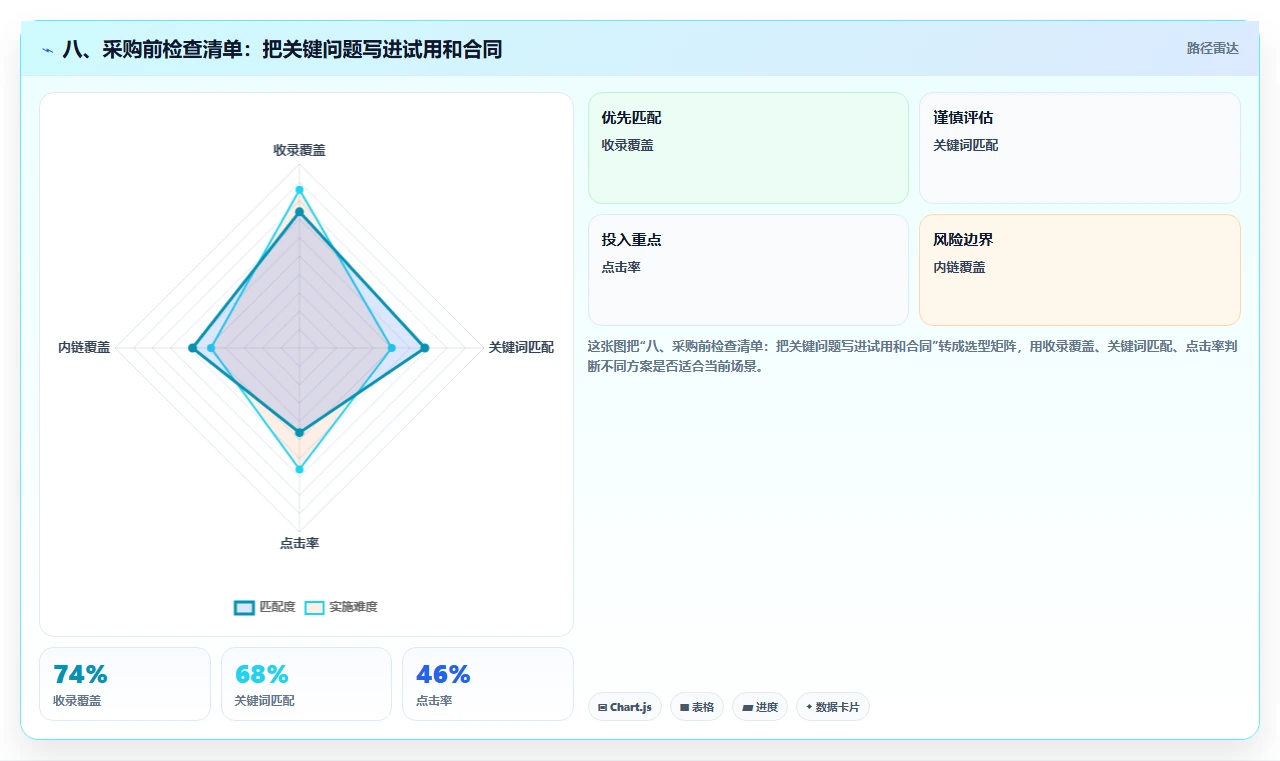The image size is (1280, 761).
Task: Click the 进度 tag
Action: [x=760, y=707]
